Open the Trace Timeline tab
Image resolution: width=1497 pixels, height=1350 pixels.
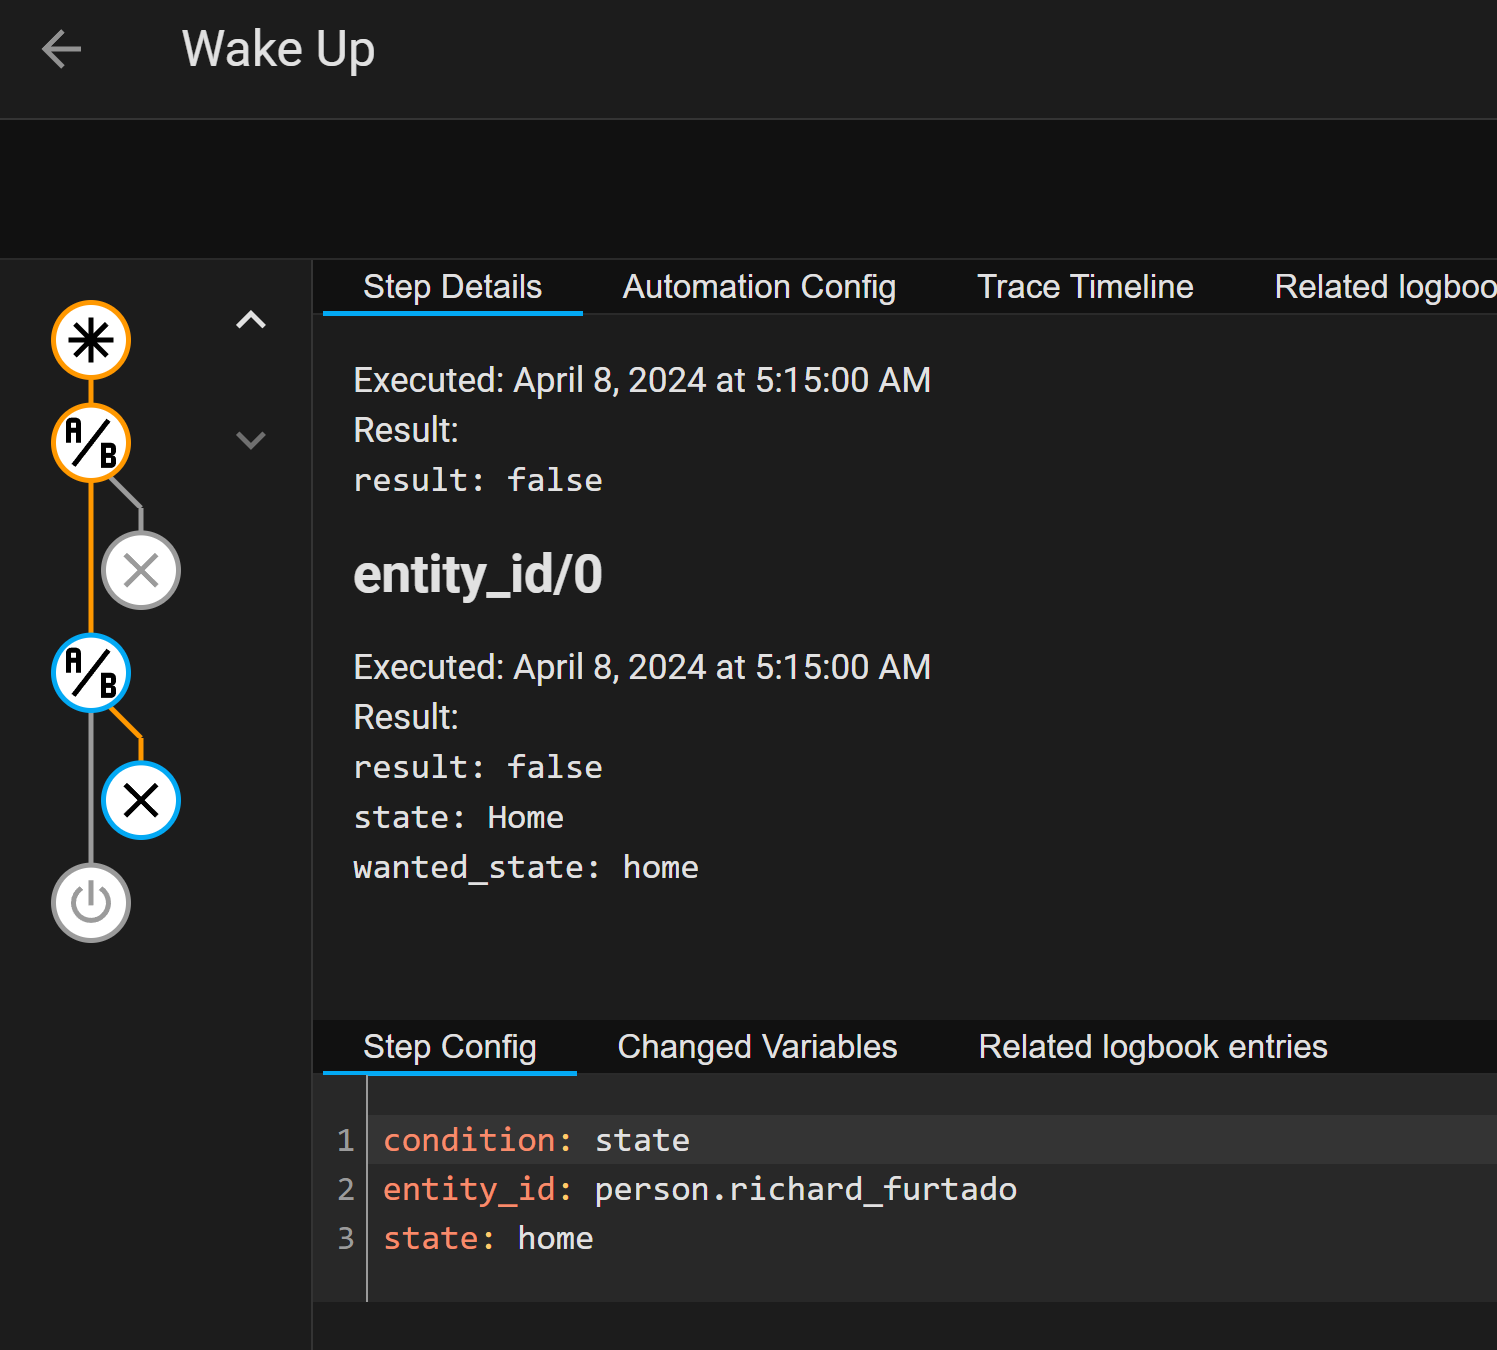tap(1085, 286)
